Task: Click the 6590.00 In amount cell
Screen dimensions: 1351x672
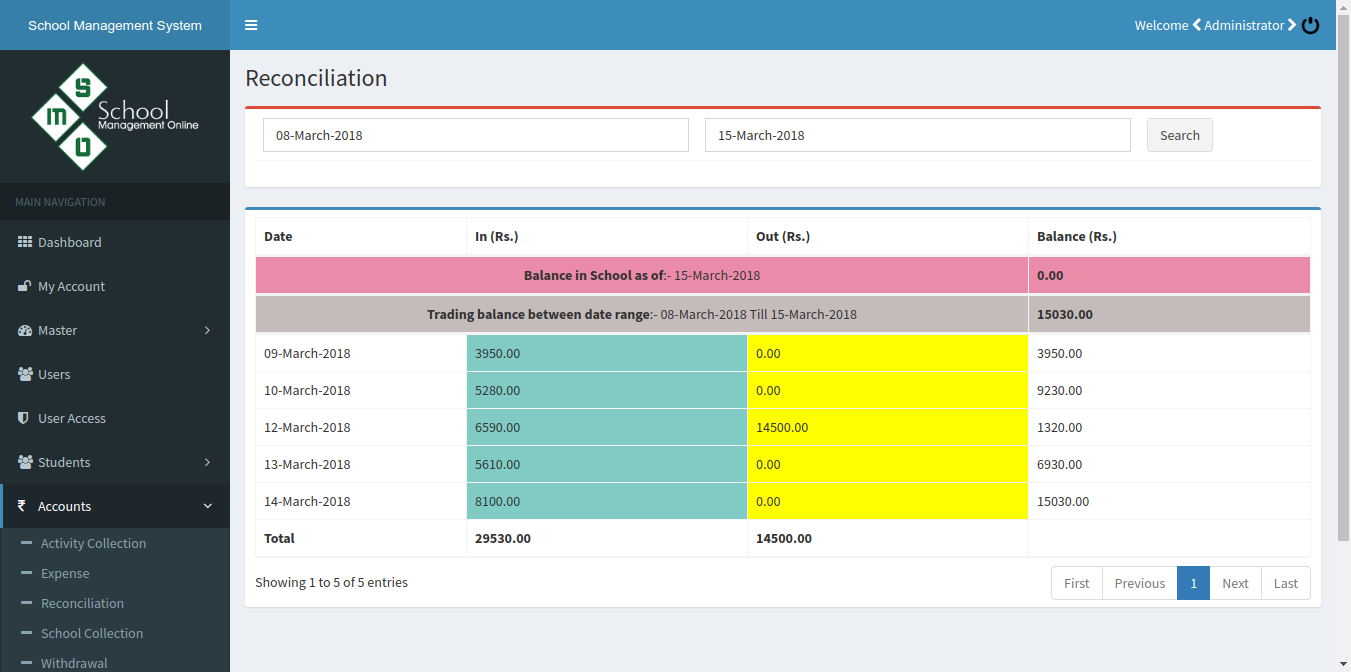Action: click(x=607, y=427)
